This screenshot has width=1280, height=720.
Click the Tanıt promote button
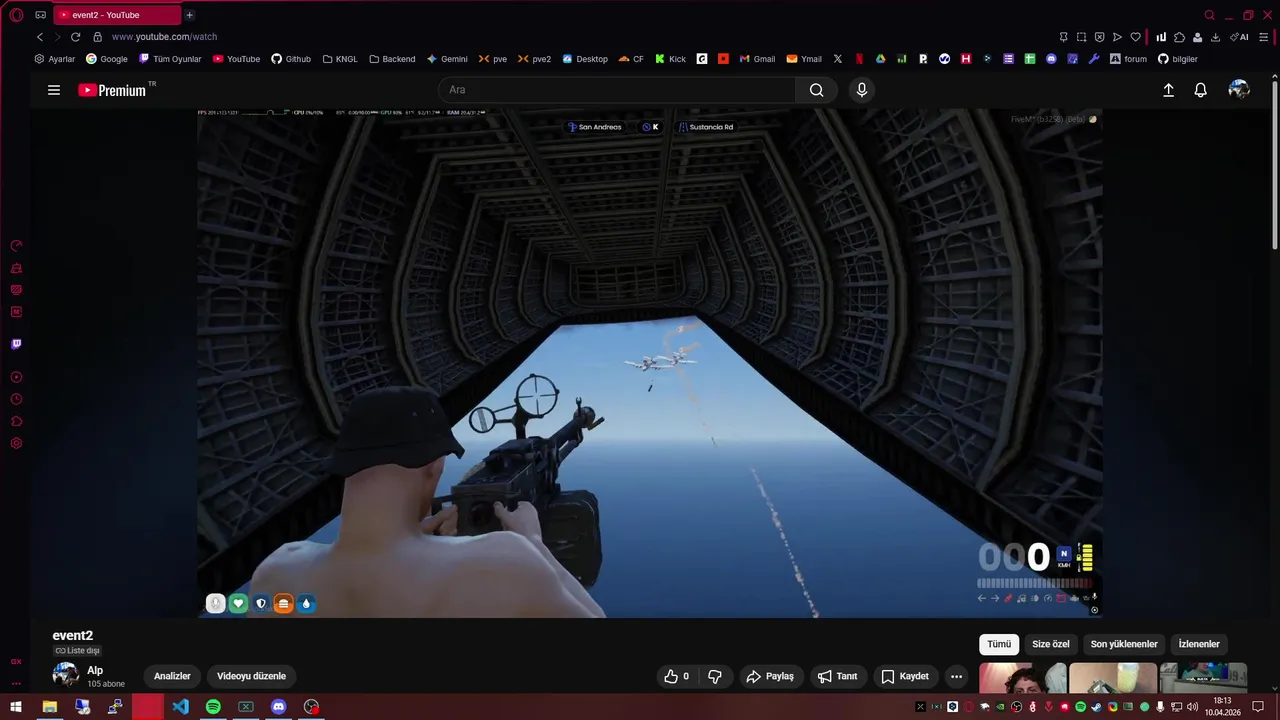point(838,676)
